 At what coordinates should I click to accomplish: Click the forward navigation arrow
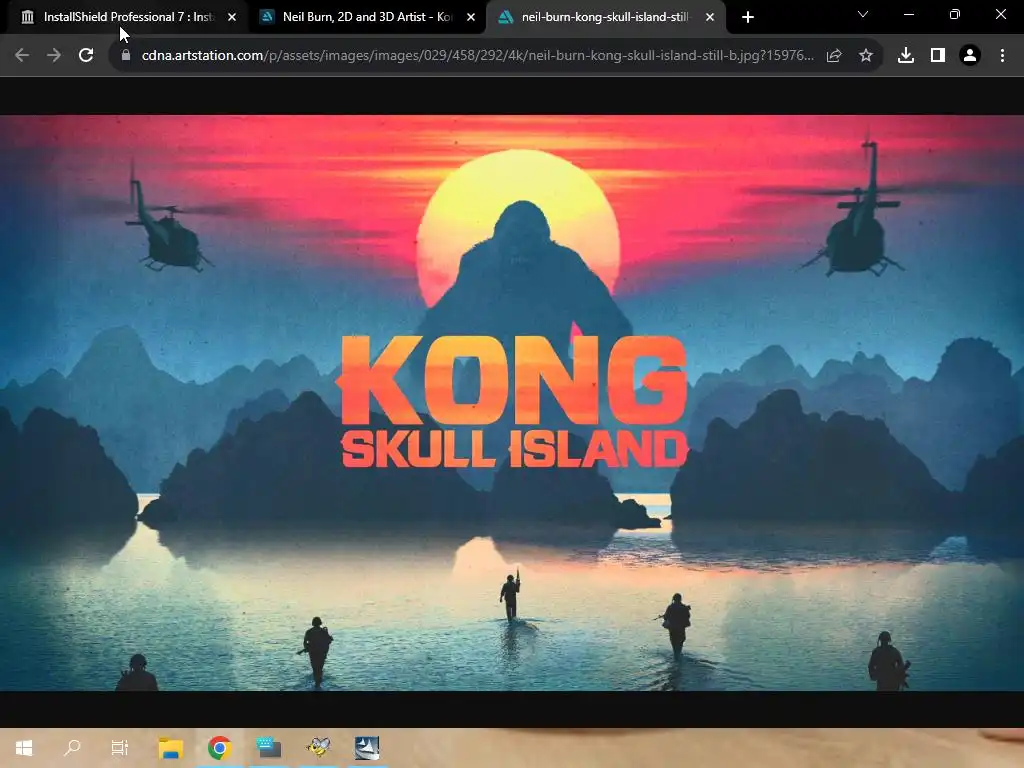pyautogui.click(x=54, y=56)
